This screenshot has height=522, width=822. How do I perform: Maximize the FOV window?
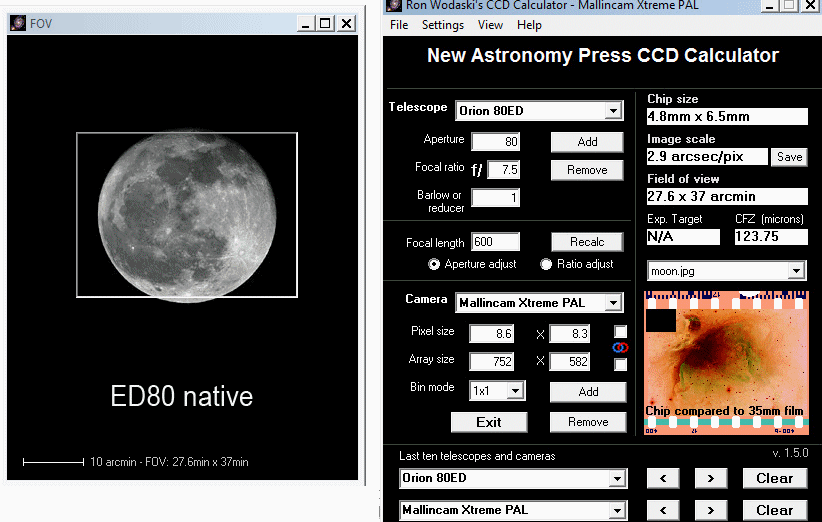coord(326,23)
